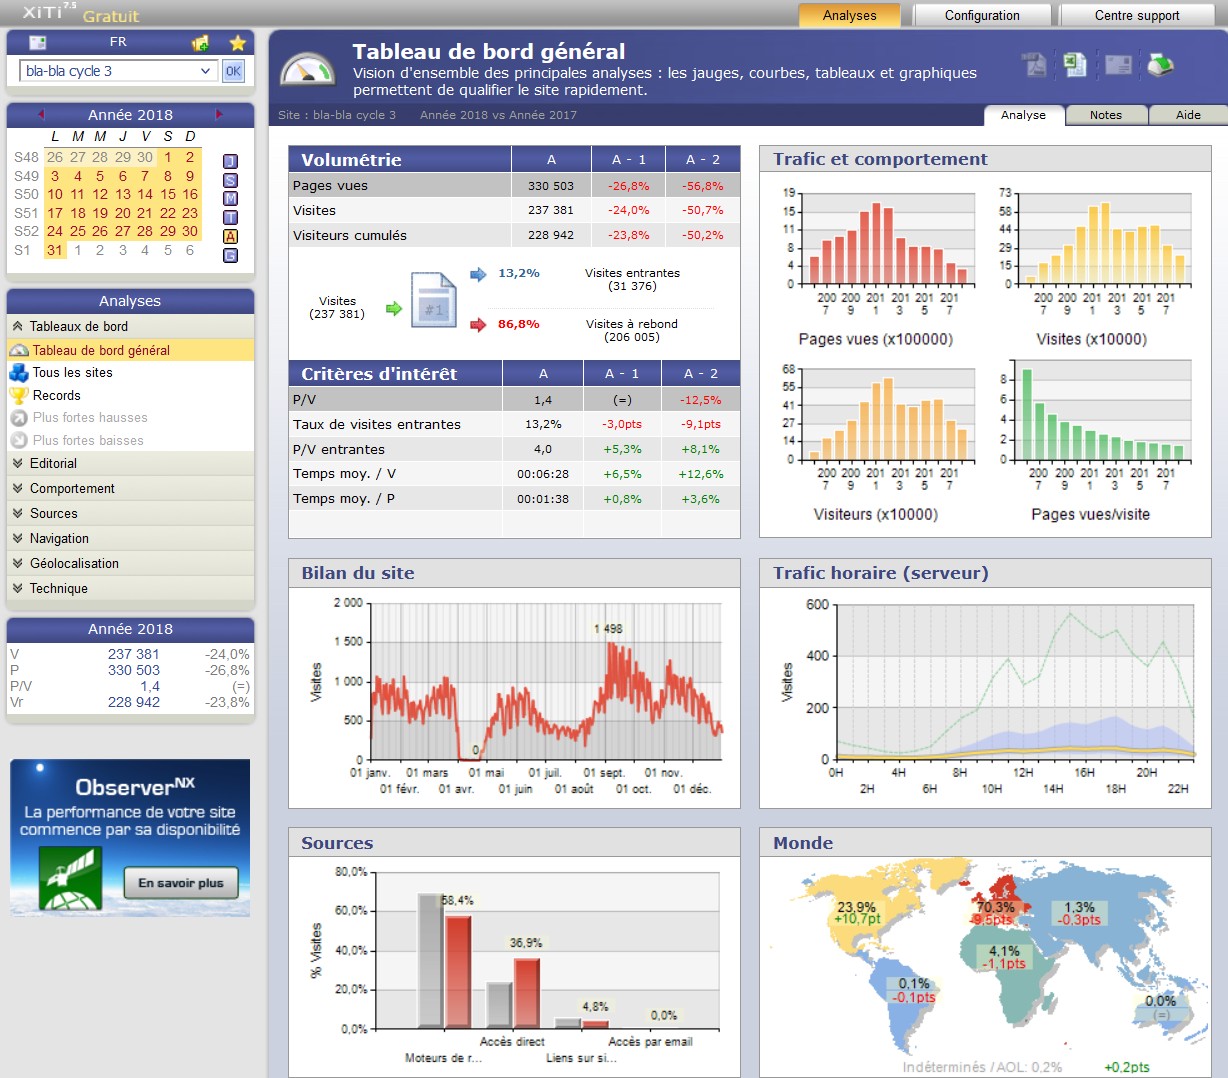Click the print dashboard icon
The width and height of the screenshot is (1228, 1078).
pyautogui.click(x=1160, y=66)
